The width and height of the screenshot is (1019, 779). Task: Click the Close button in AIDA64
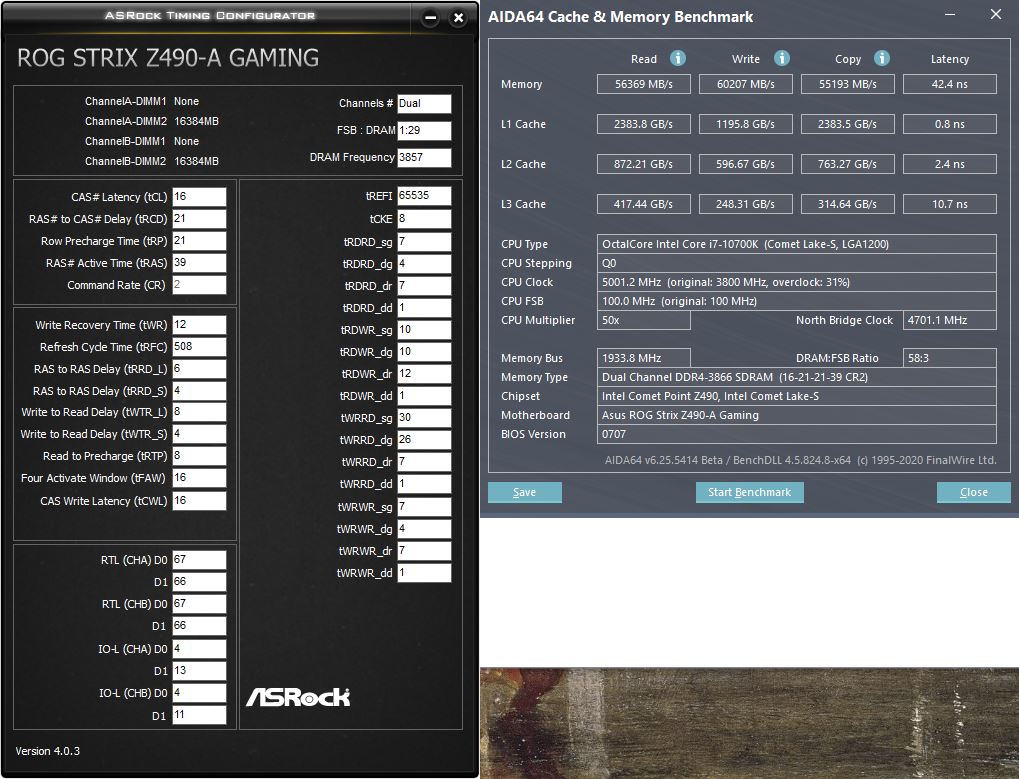[x=974, y=492]
